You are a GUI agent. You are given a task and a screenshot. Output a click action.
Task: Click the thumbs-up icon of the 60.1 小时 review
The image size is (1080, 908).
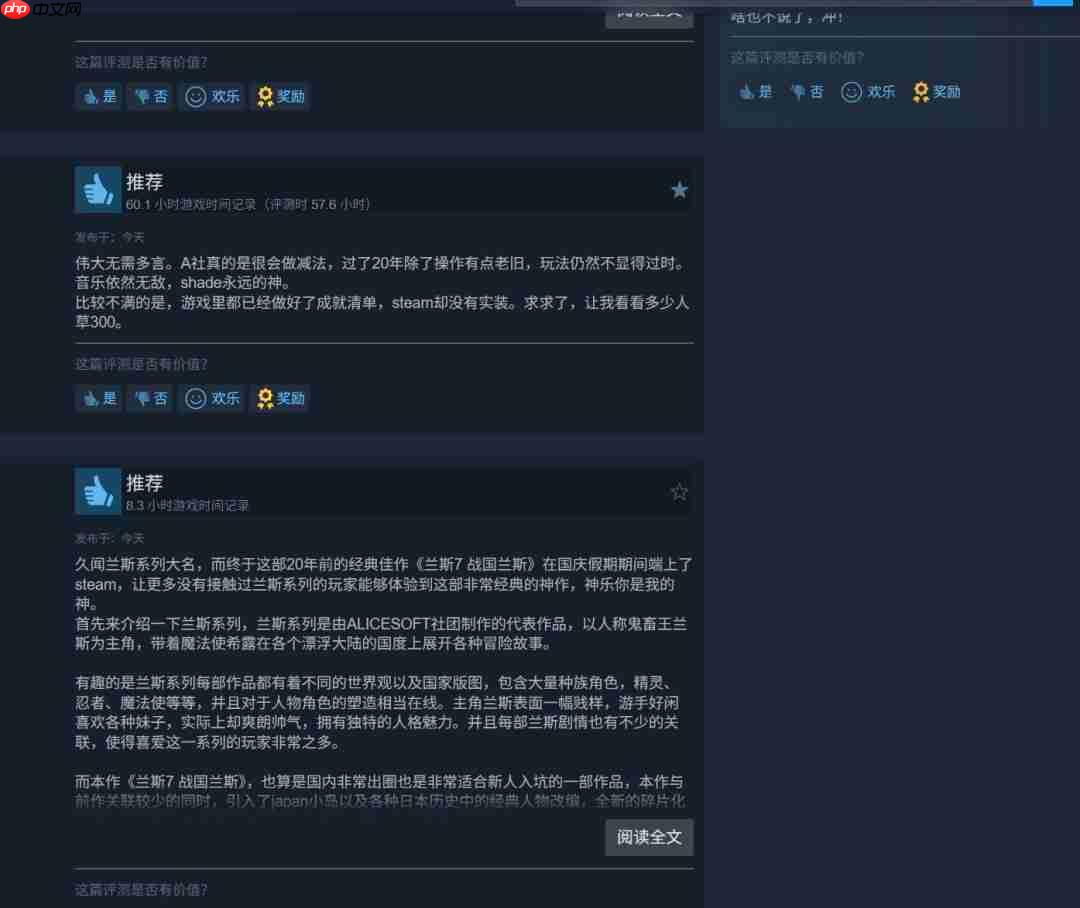pos(98,189)
